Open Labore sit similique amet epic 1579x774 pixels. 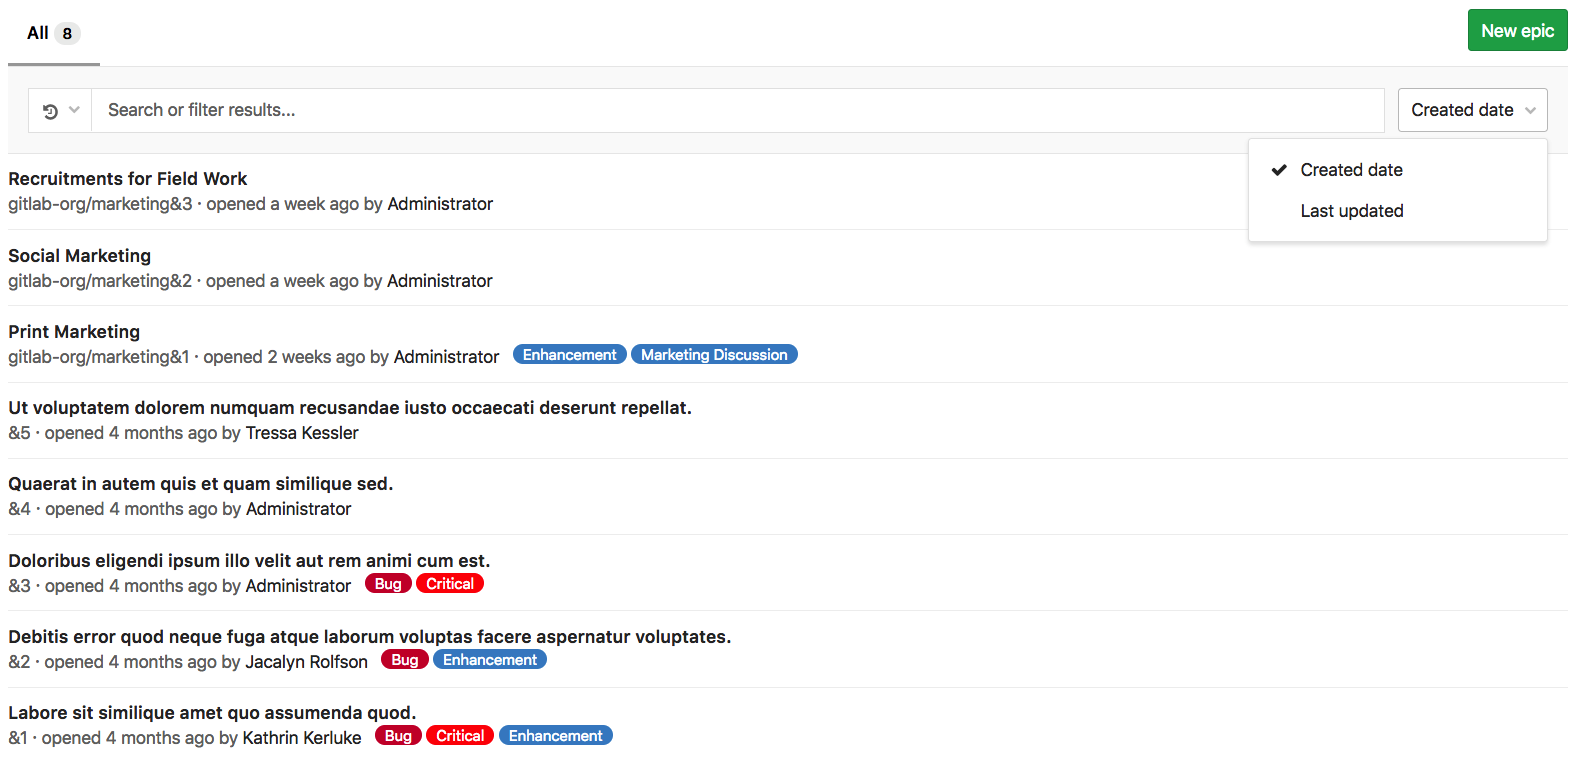coord(211,713)
